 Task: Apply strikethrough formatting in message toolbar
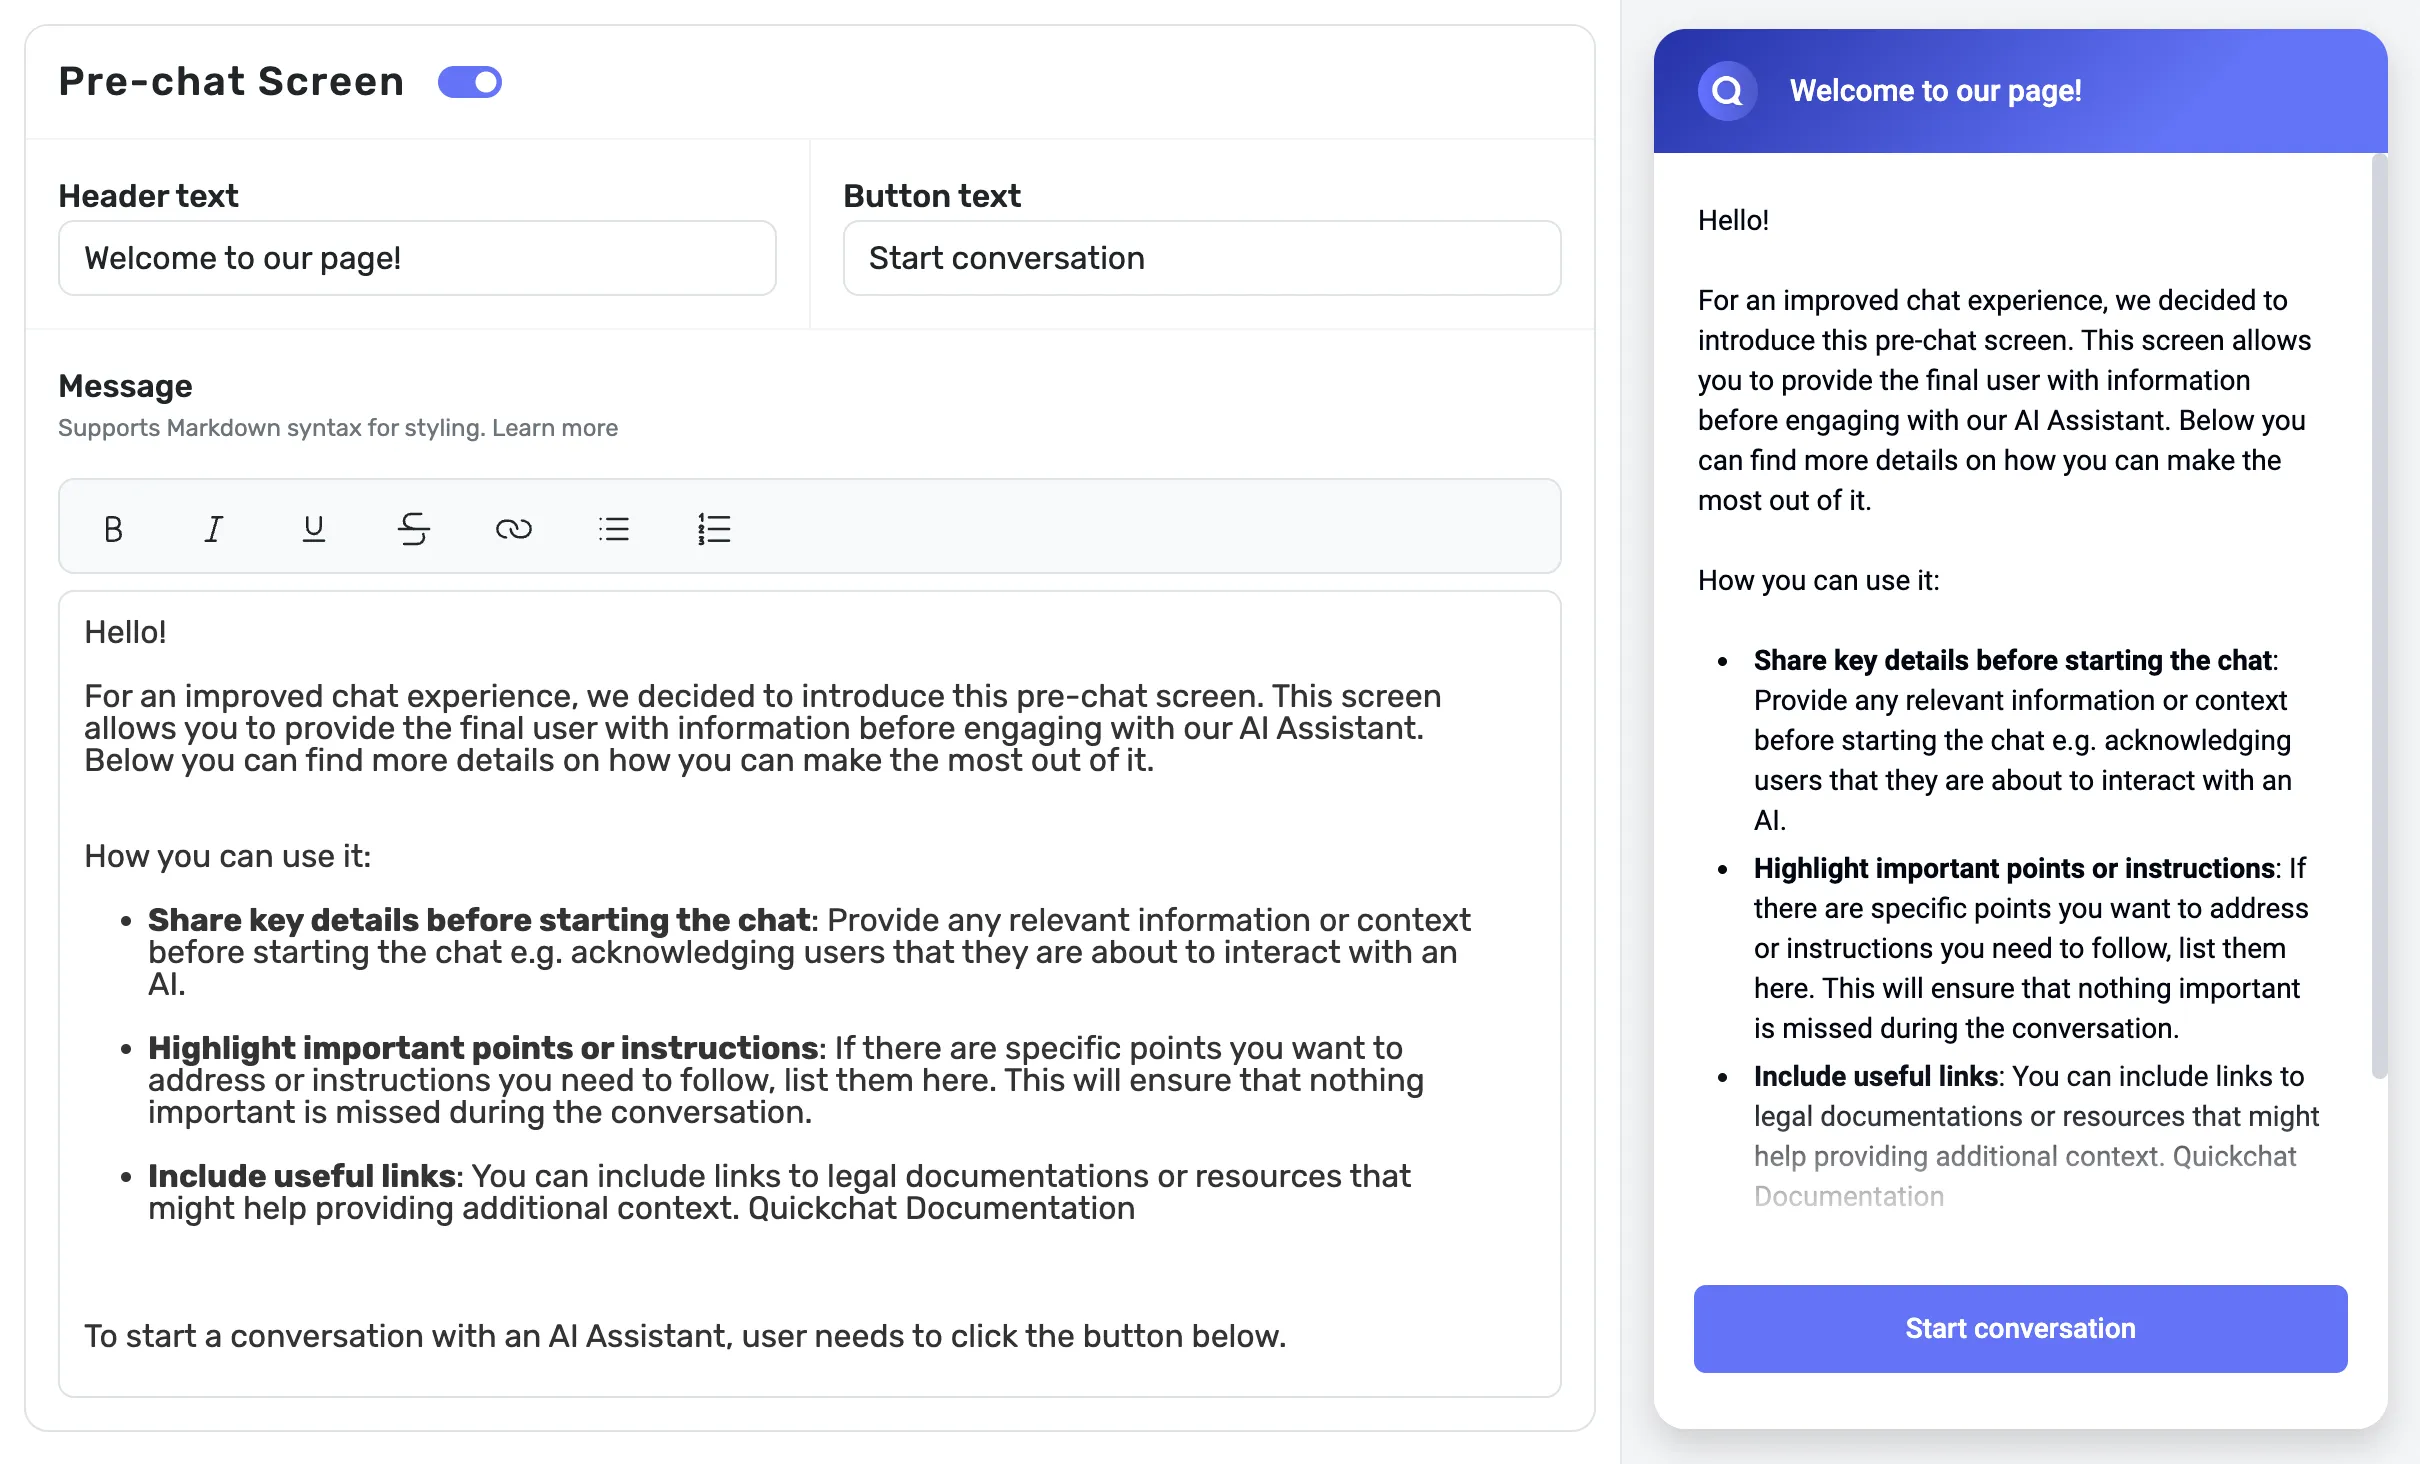click(413, 528)
